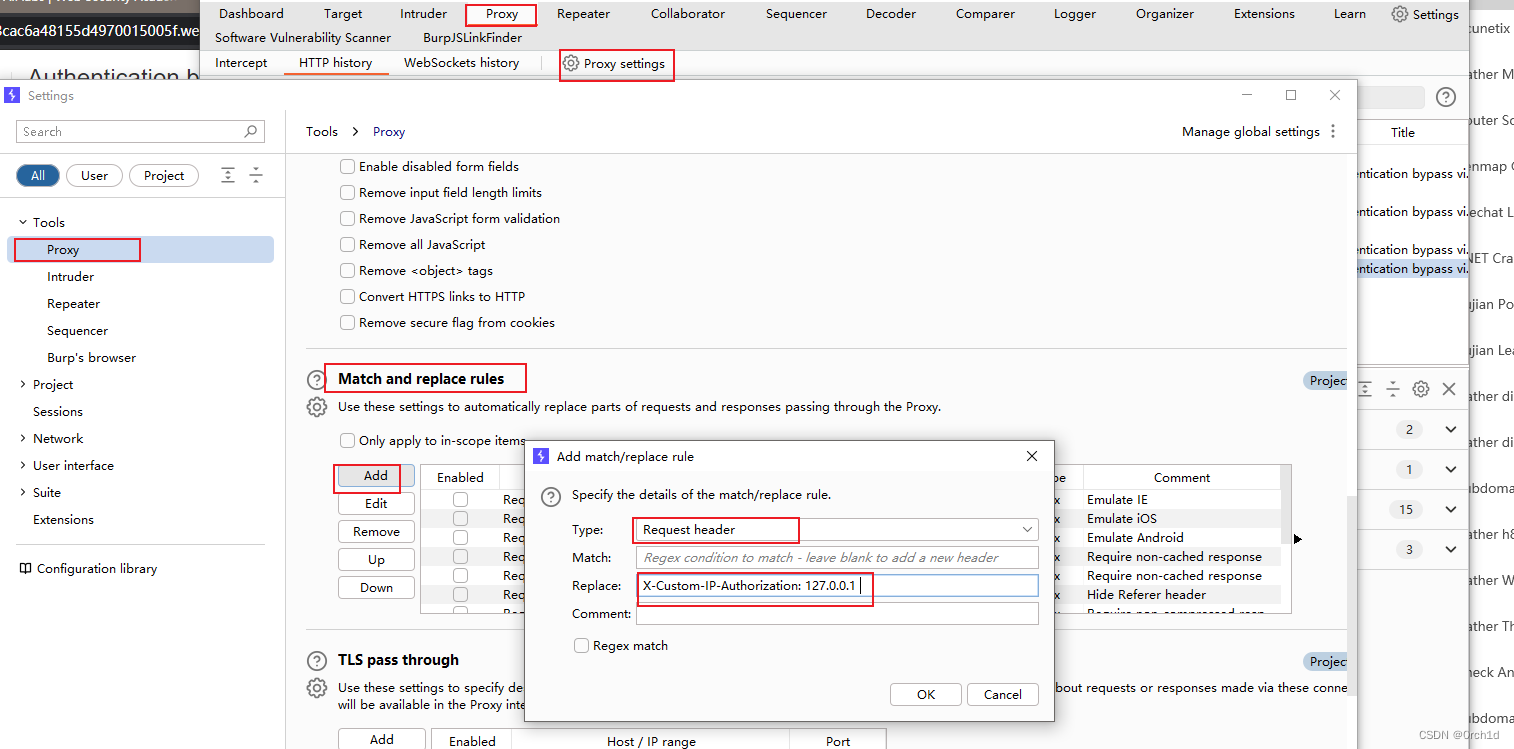
Task: Check Convert HTTPS links to HTTP
Action: click(348, 297)
